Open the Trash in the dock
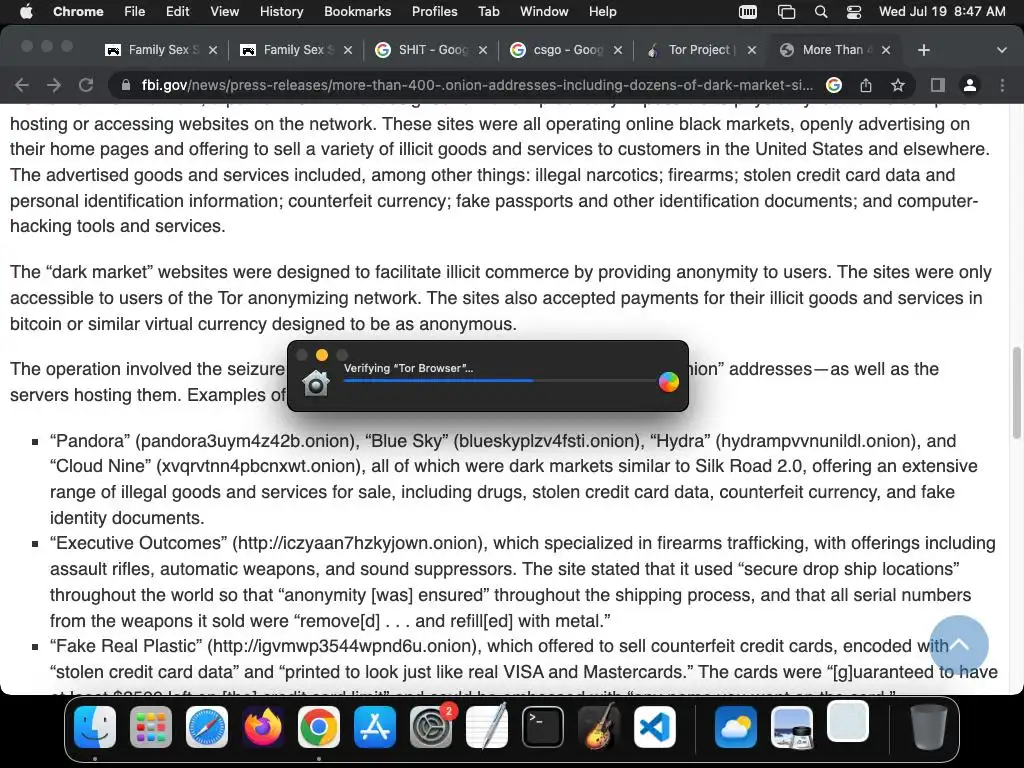This screenshot has height=768, width=1024. 929,727
